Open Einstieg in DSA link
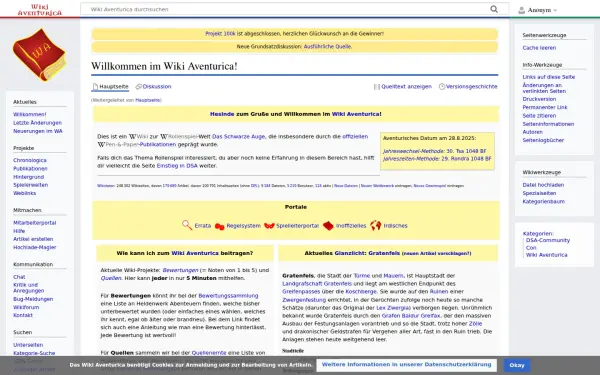Image resolution: width=600 pixels, height=375 pixels. [x=177, y=166]
